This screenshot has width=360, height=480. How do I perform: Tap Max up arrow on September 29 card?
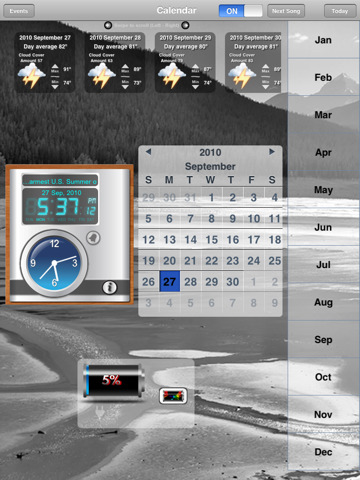[x=195, y=66]
